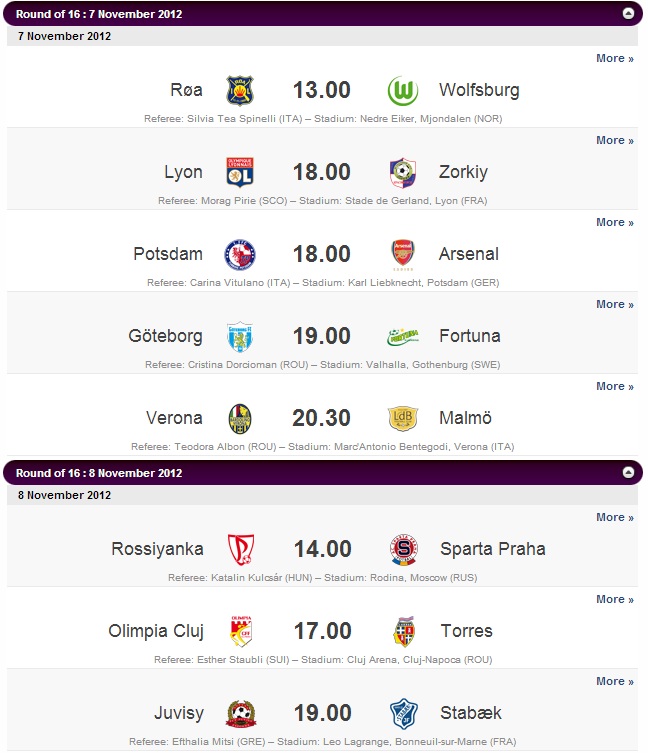Open More for Røa vs Wolfsburg

614,58
